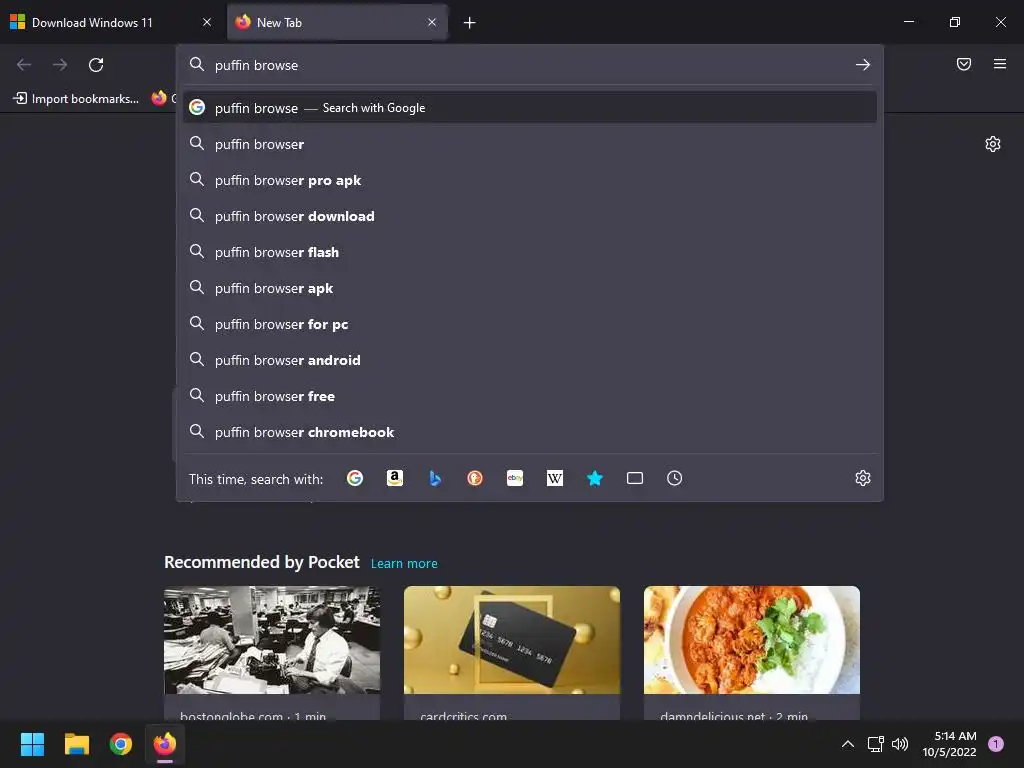Image resolution: width=1024 pixels, height=768 pixels.
Task: Choose suggestion 'puffin browser android'
Action: 530,360
